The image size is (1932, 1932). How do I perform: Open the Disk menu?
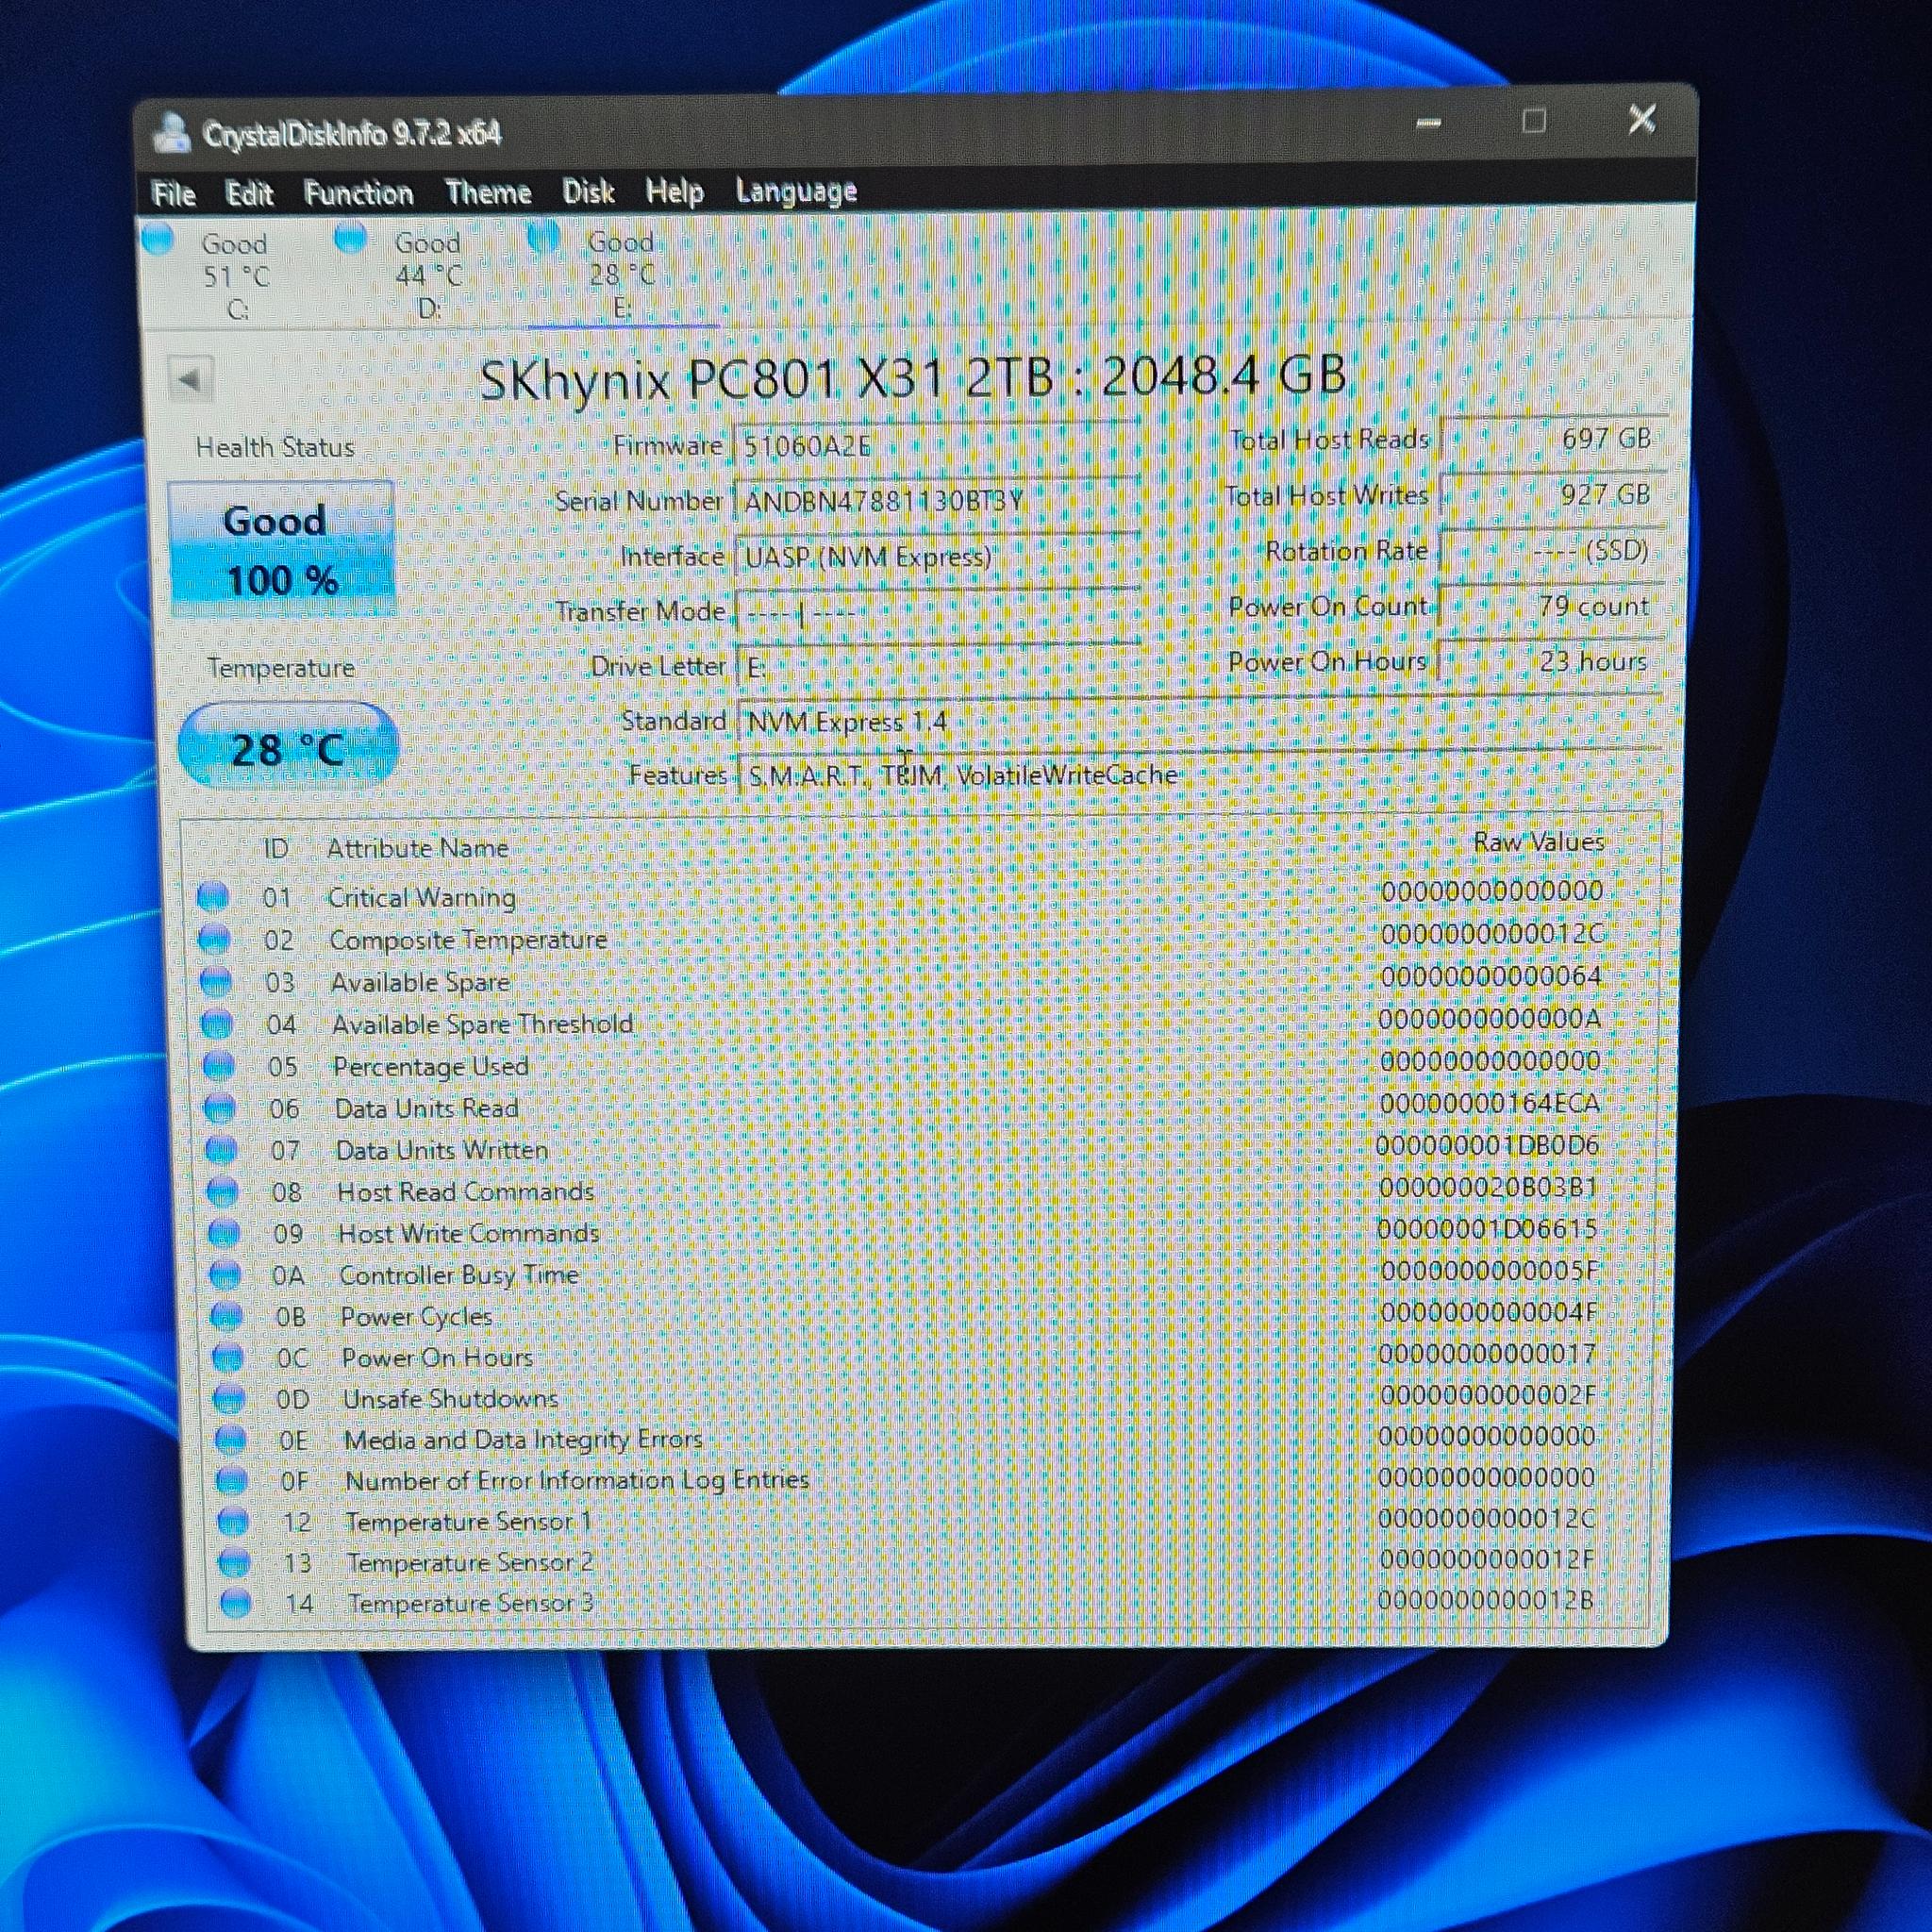click(x=588, y=191)
